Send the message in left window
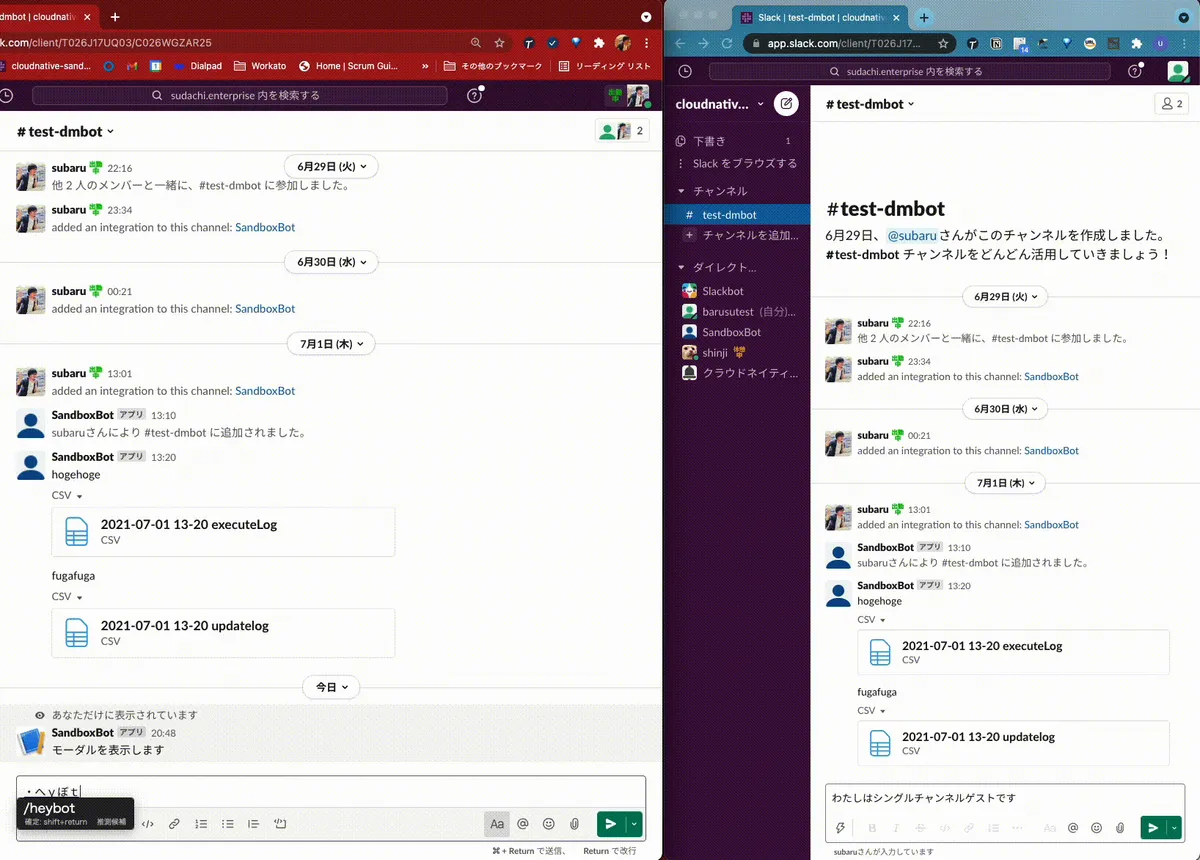This screenshot has width=1200, height=860. 609,824
